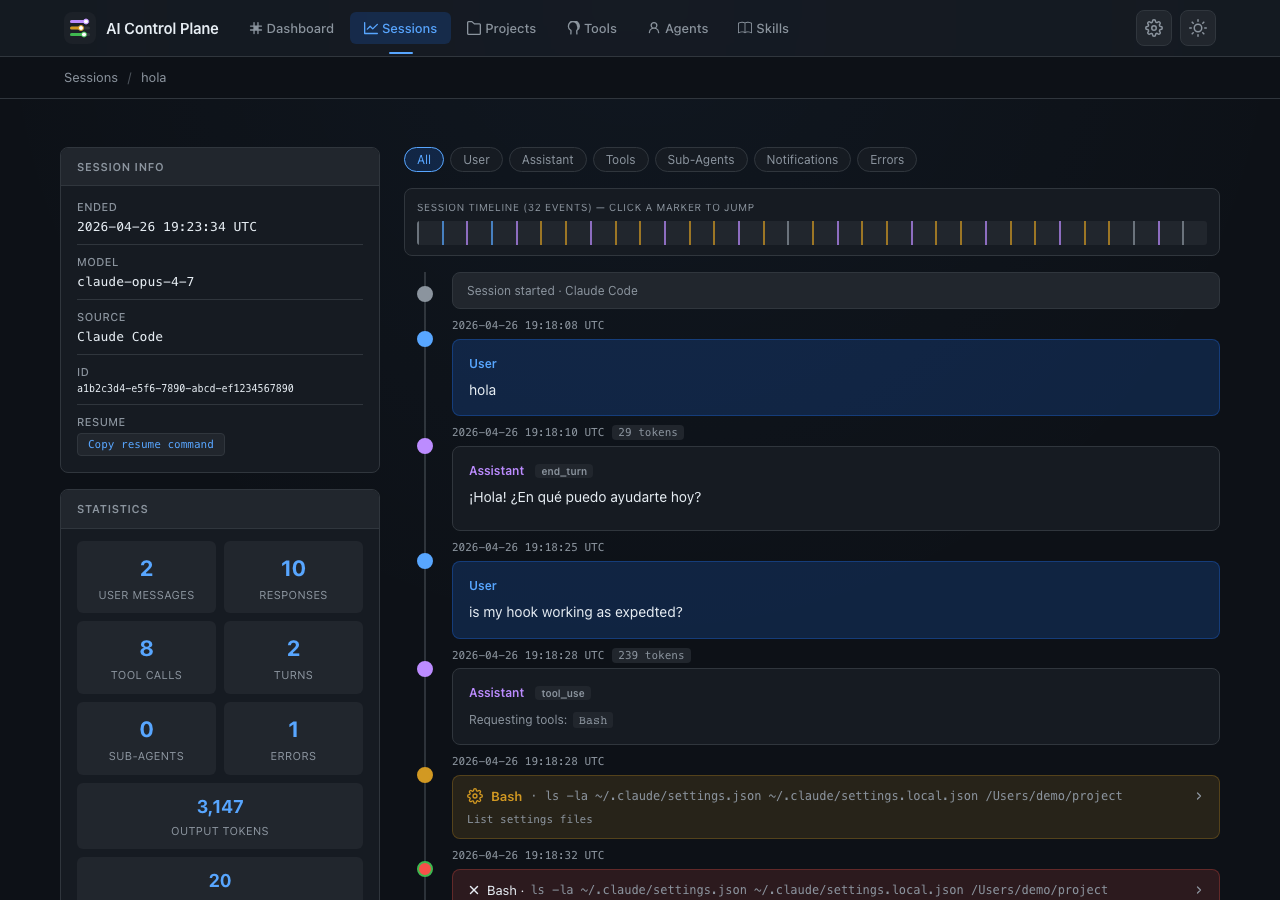The height and width of the screenshot is (900, 1280).
Task: Click the timestamp 2026-04-26 19:18:25 UTC
Action: pyautogui.click(x=528, y=547)
